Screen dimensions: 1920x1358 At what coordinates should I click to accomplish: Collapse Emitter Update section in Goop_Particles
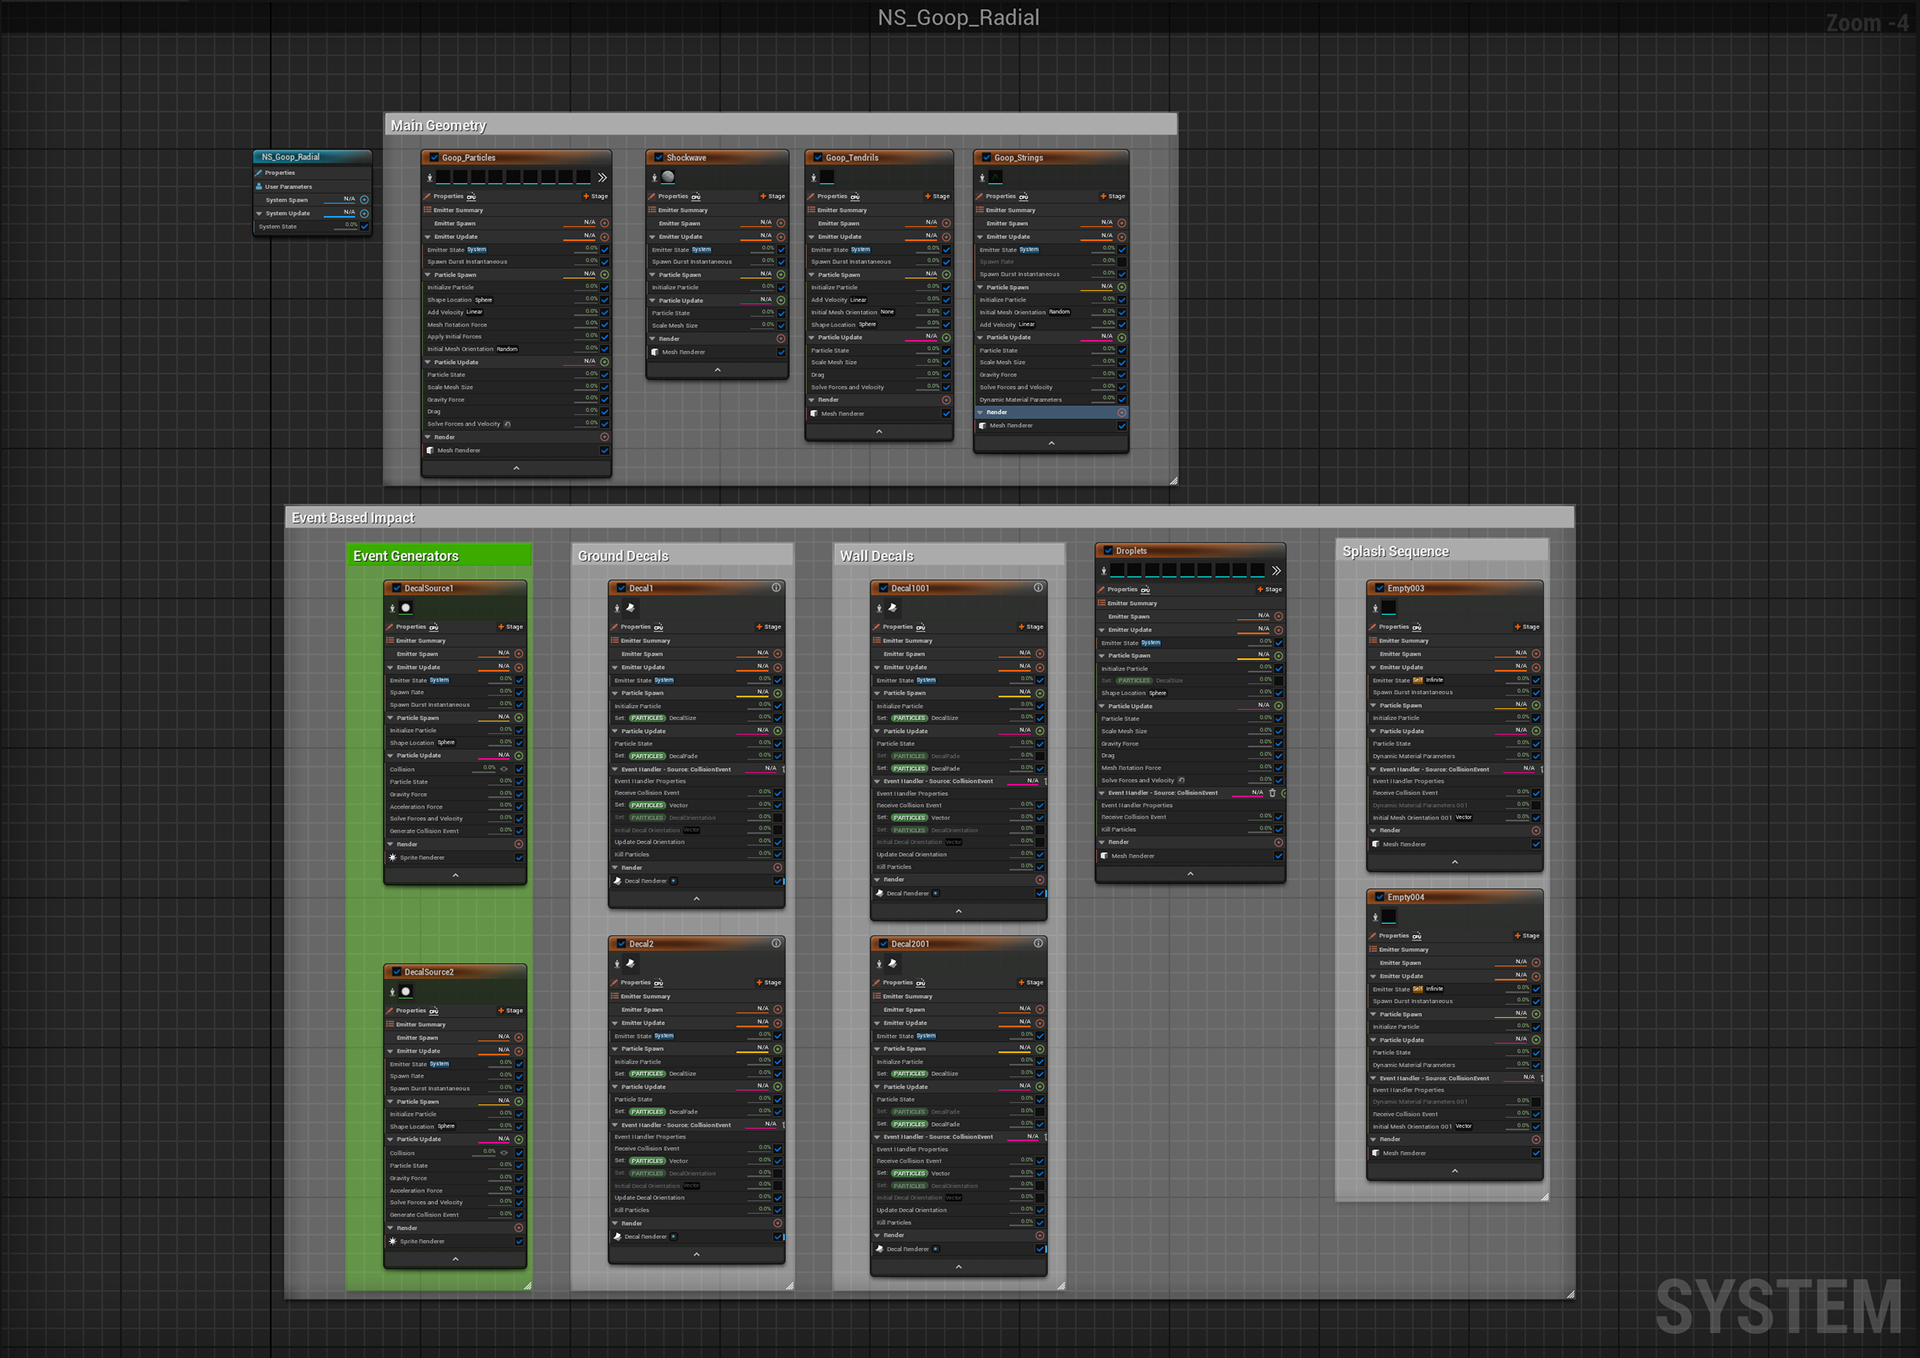pos(429,237)
